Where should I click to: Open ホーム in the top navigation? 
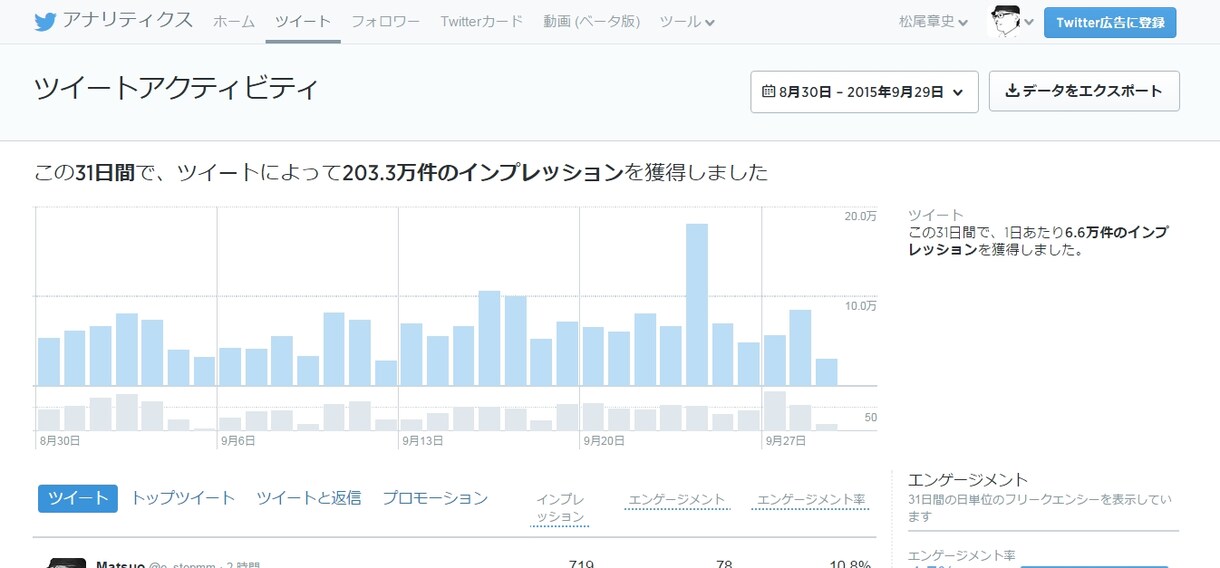pyautogui.click(x=234, y=21)
